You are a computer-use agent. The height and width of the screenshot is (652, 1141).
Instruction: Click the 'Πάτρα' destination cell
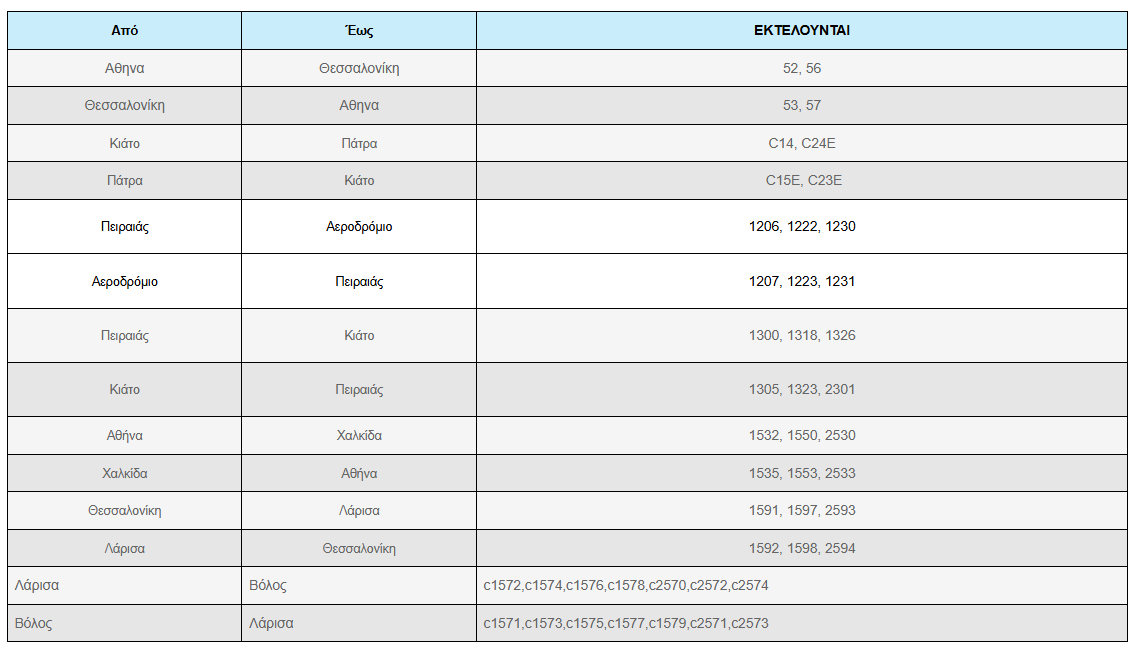click(359, 143)
